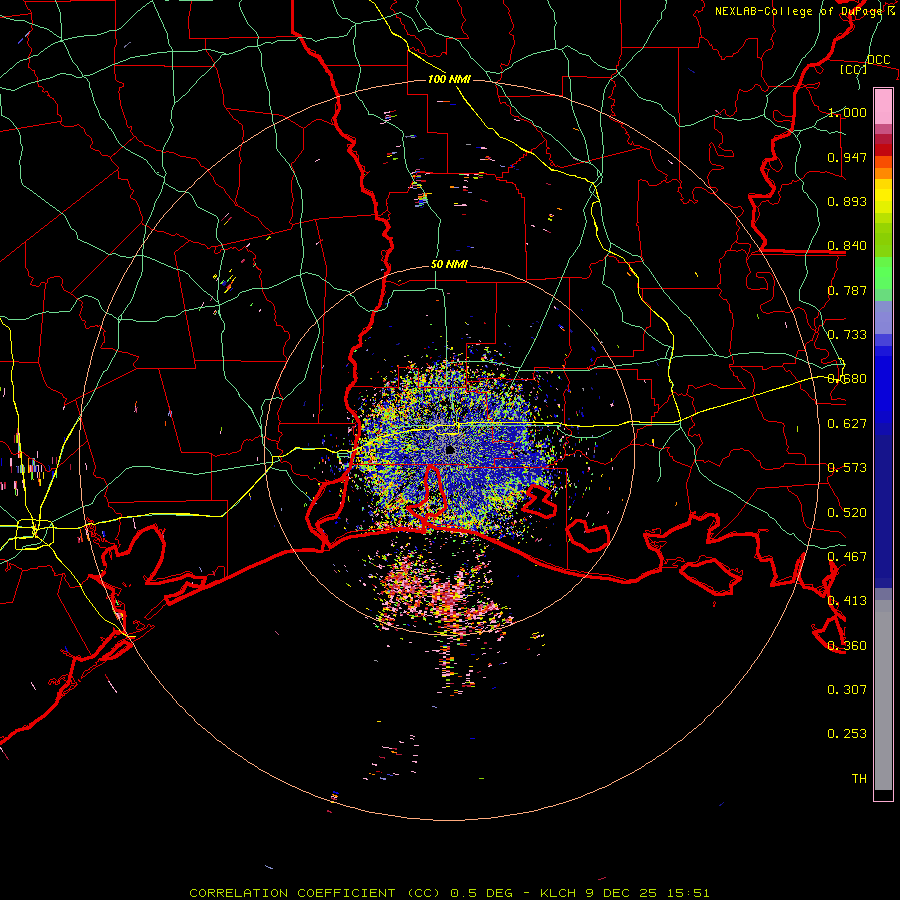Click the black radar site dot at the map center

(x=450, y=450)
